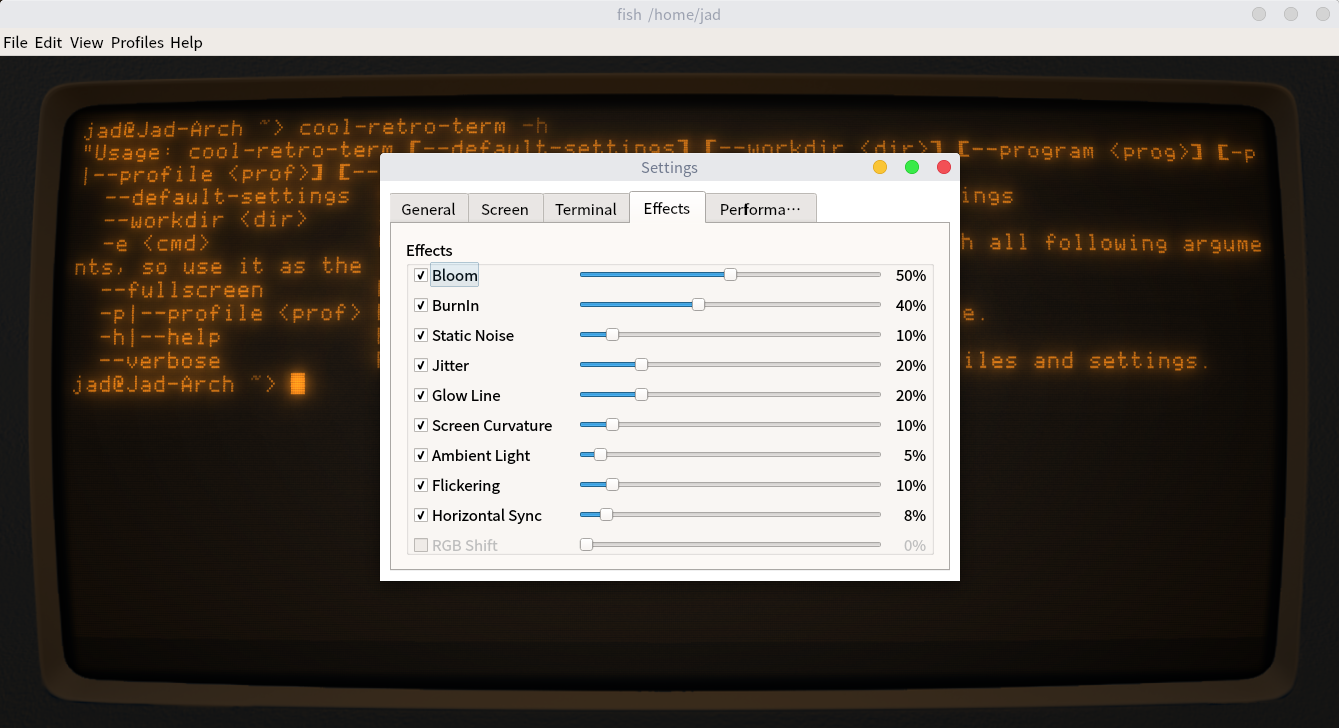Switch to the Terminal tab

point(586,209)
